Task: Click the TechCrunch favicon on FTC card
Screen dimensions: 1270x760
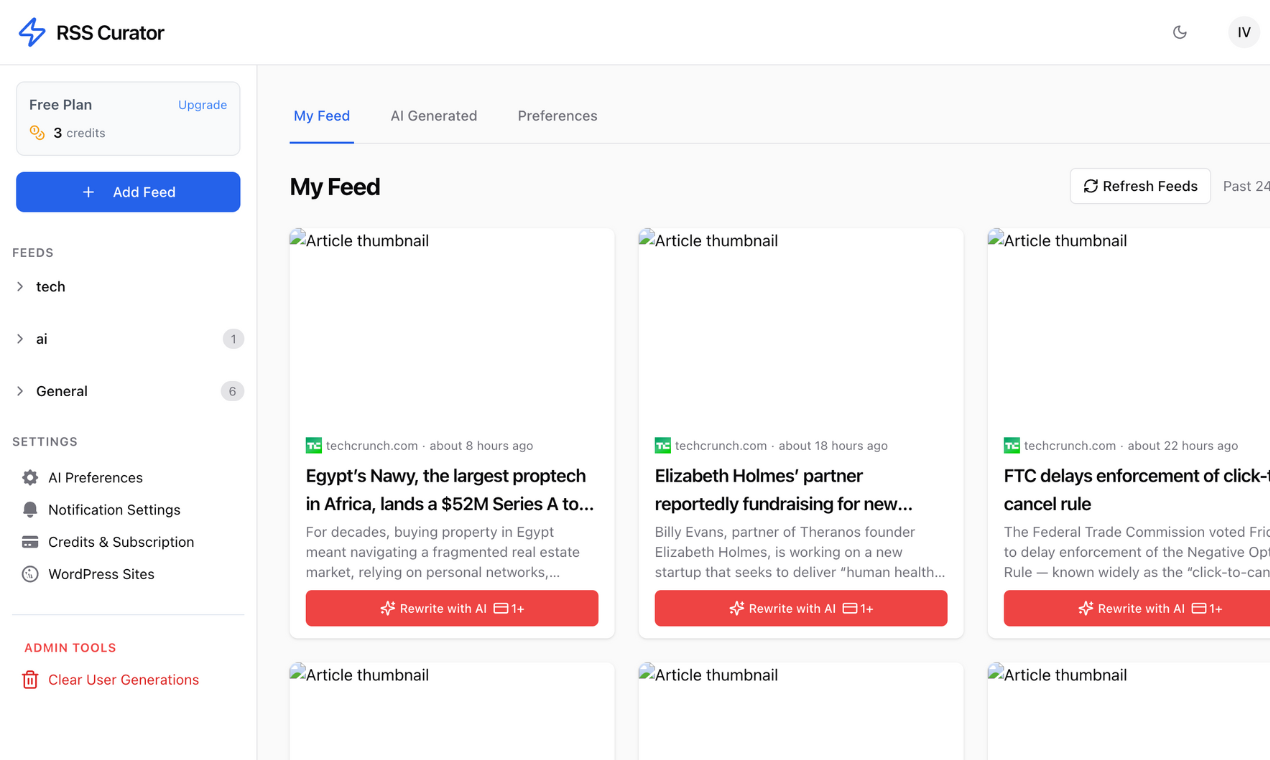Action: tap(1012, 445)
